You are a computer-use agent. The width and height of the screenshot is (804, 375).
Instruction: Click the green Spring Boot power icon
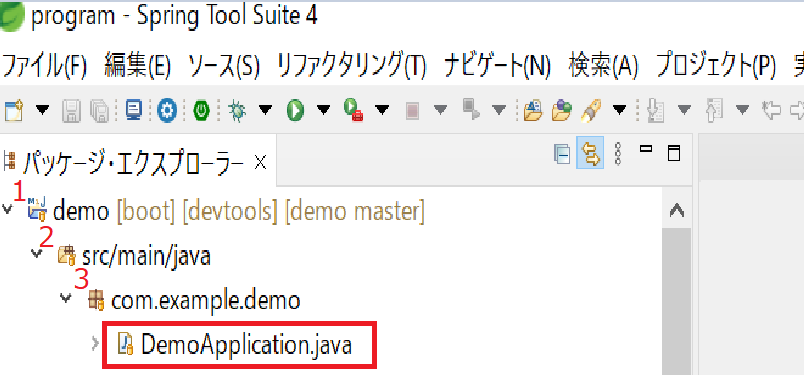(202, 110)
